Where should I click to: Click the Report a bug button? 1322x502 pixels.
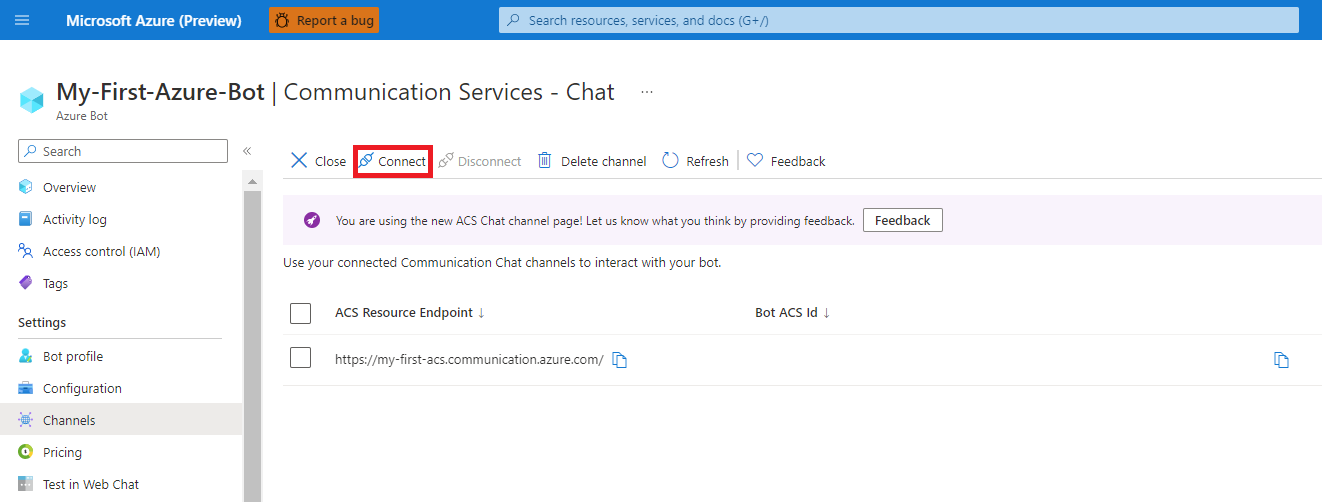click(324, 20)
